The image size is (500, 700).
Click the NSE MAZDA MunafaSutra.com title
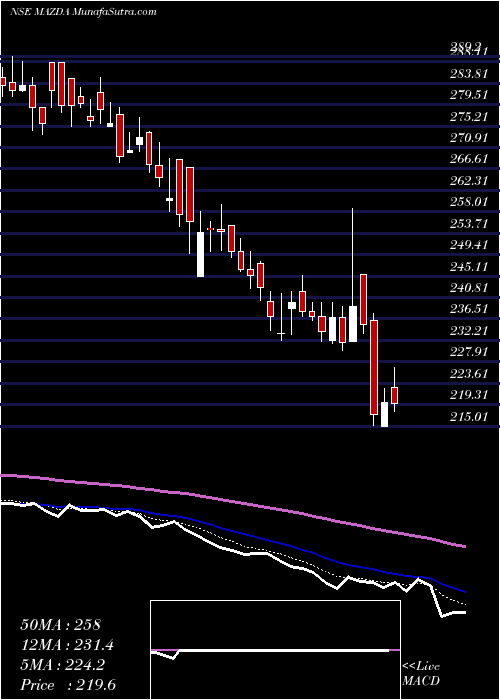[83, 12]
